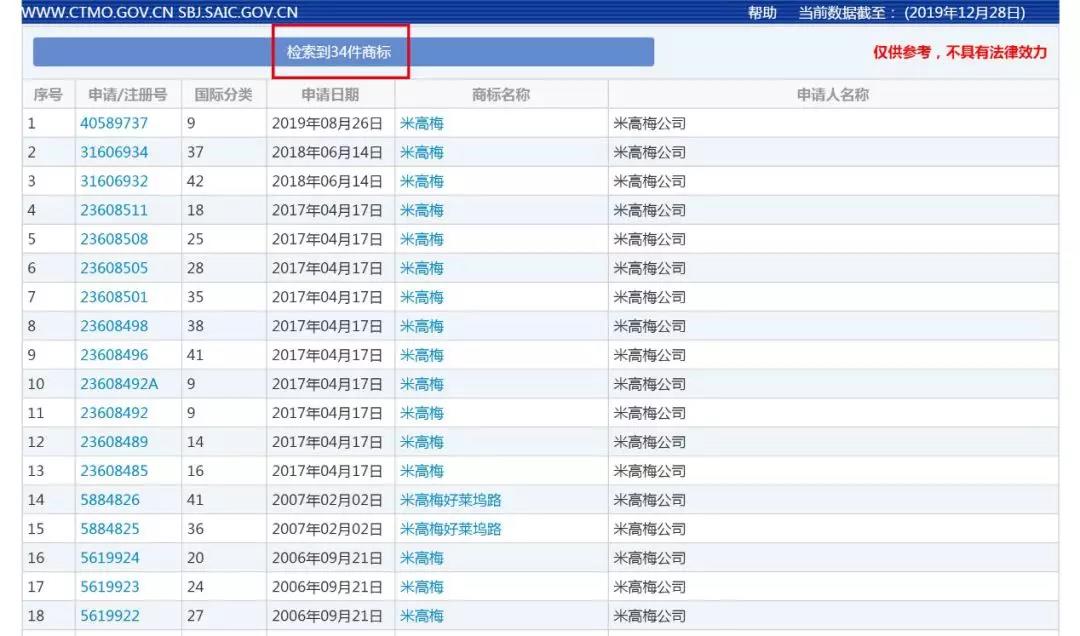Open registration number 5619923
Image resolution: width=1080 pixels, height=636 pixels.
(x=110, y=586)
